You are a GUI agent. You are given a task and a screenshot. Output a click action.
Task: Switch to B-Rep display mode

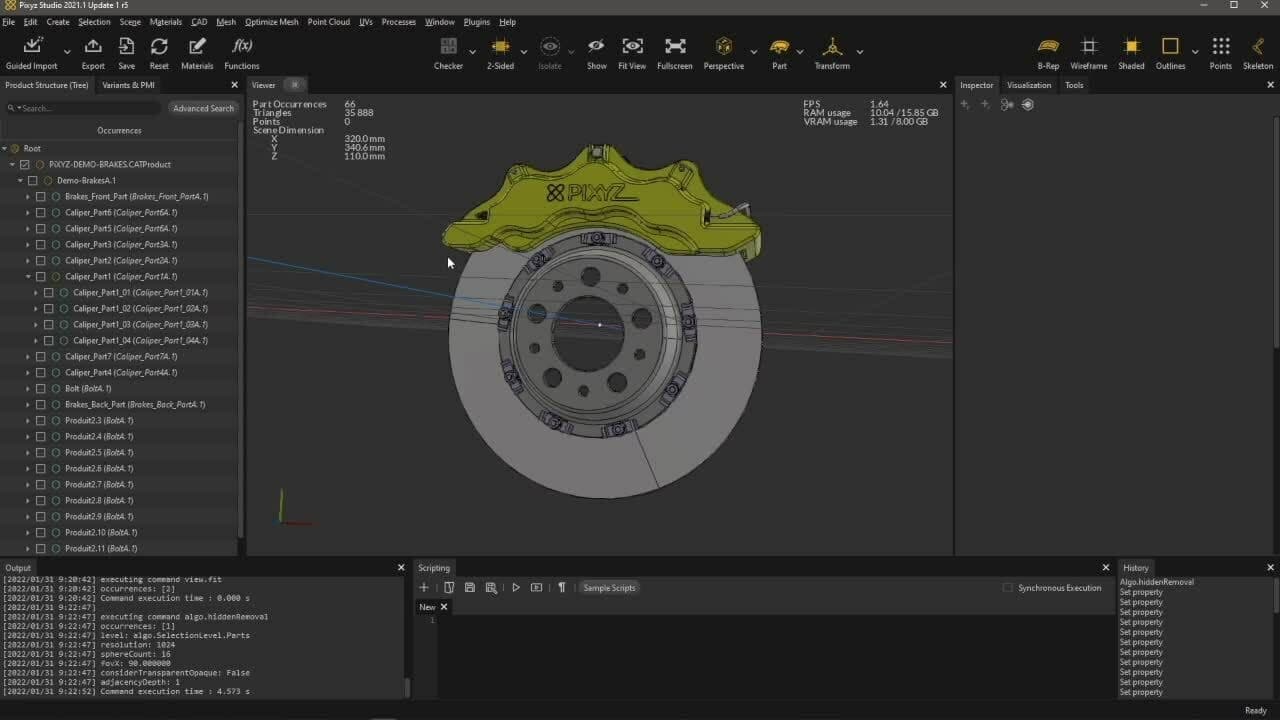(x=1048, y=46)
